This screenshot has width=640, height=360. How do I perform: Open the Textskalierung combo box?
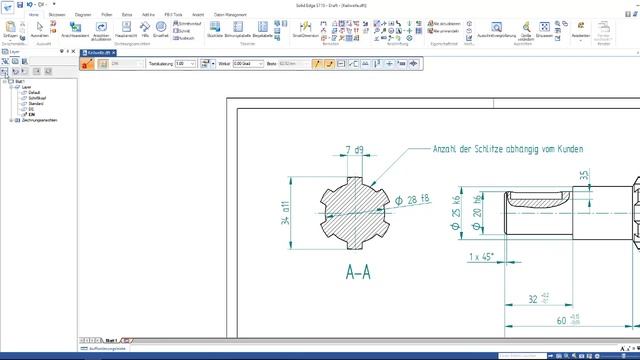tap(185, 64)
